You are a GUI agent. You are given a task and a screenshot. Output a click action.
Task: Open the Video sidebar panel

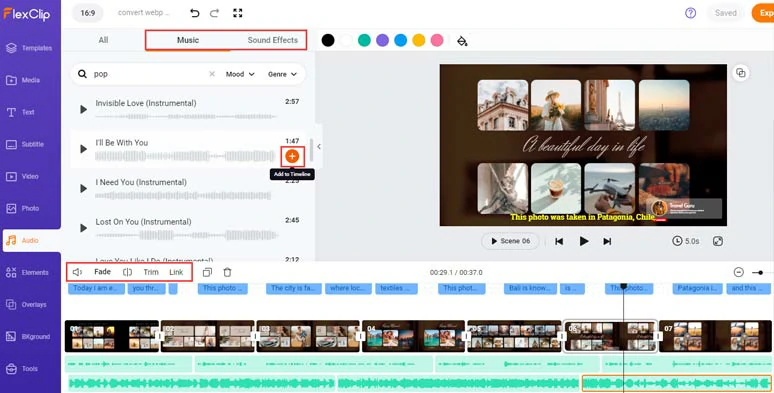(x=23, y=176)
